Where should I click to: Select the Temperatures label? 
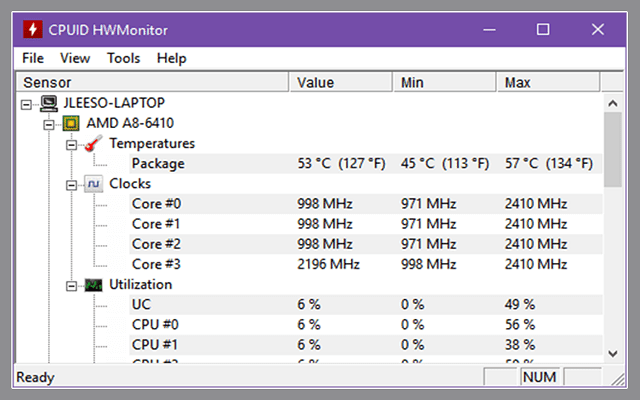pyautogui.click(x=152, y=143)
